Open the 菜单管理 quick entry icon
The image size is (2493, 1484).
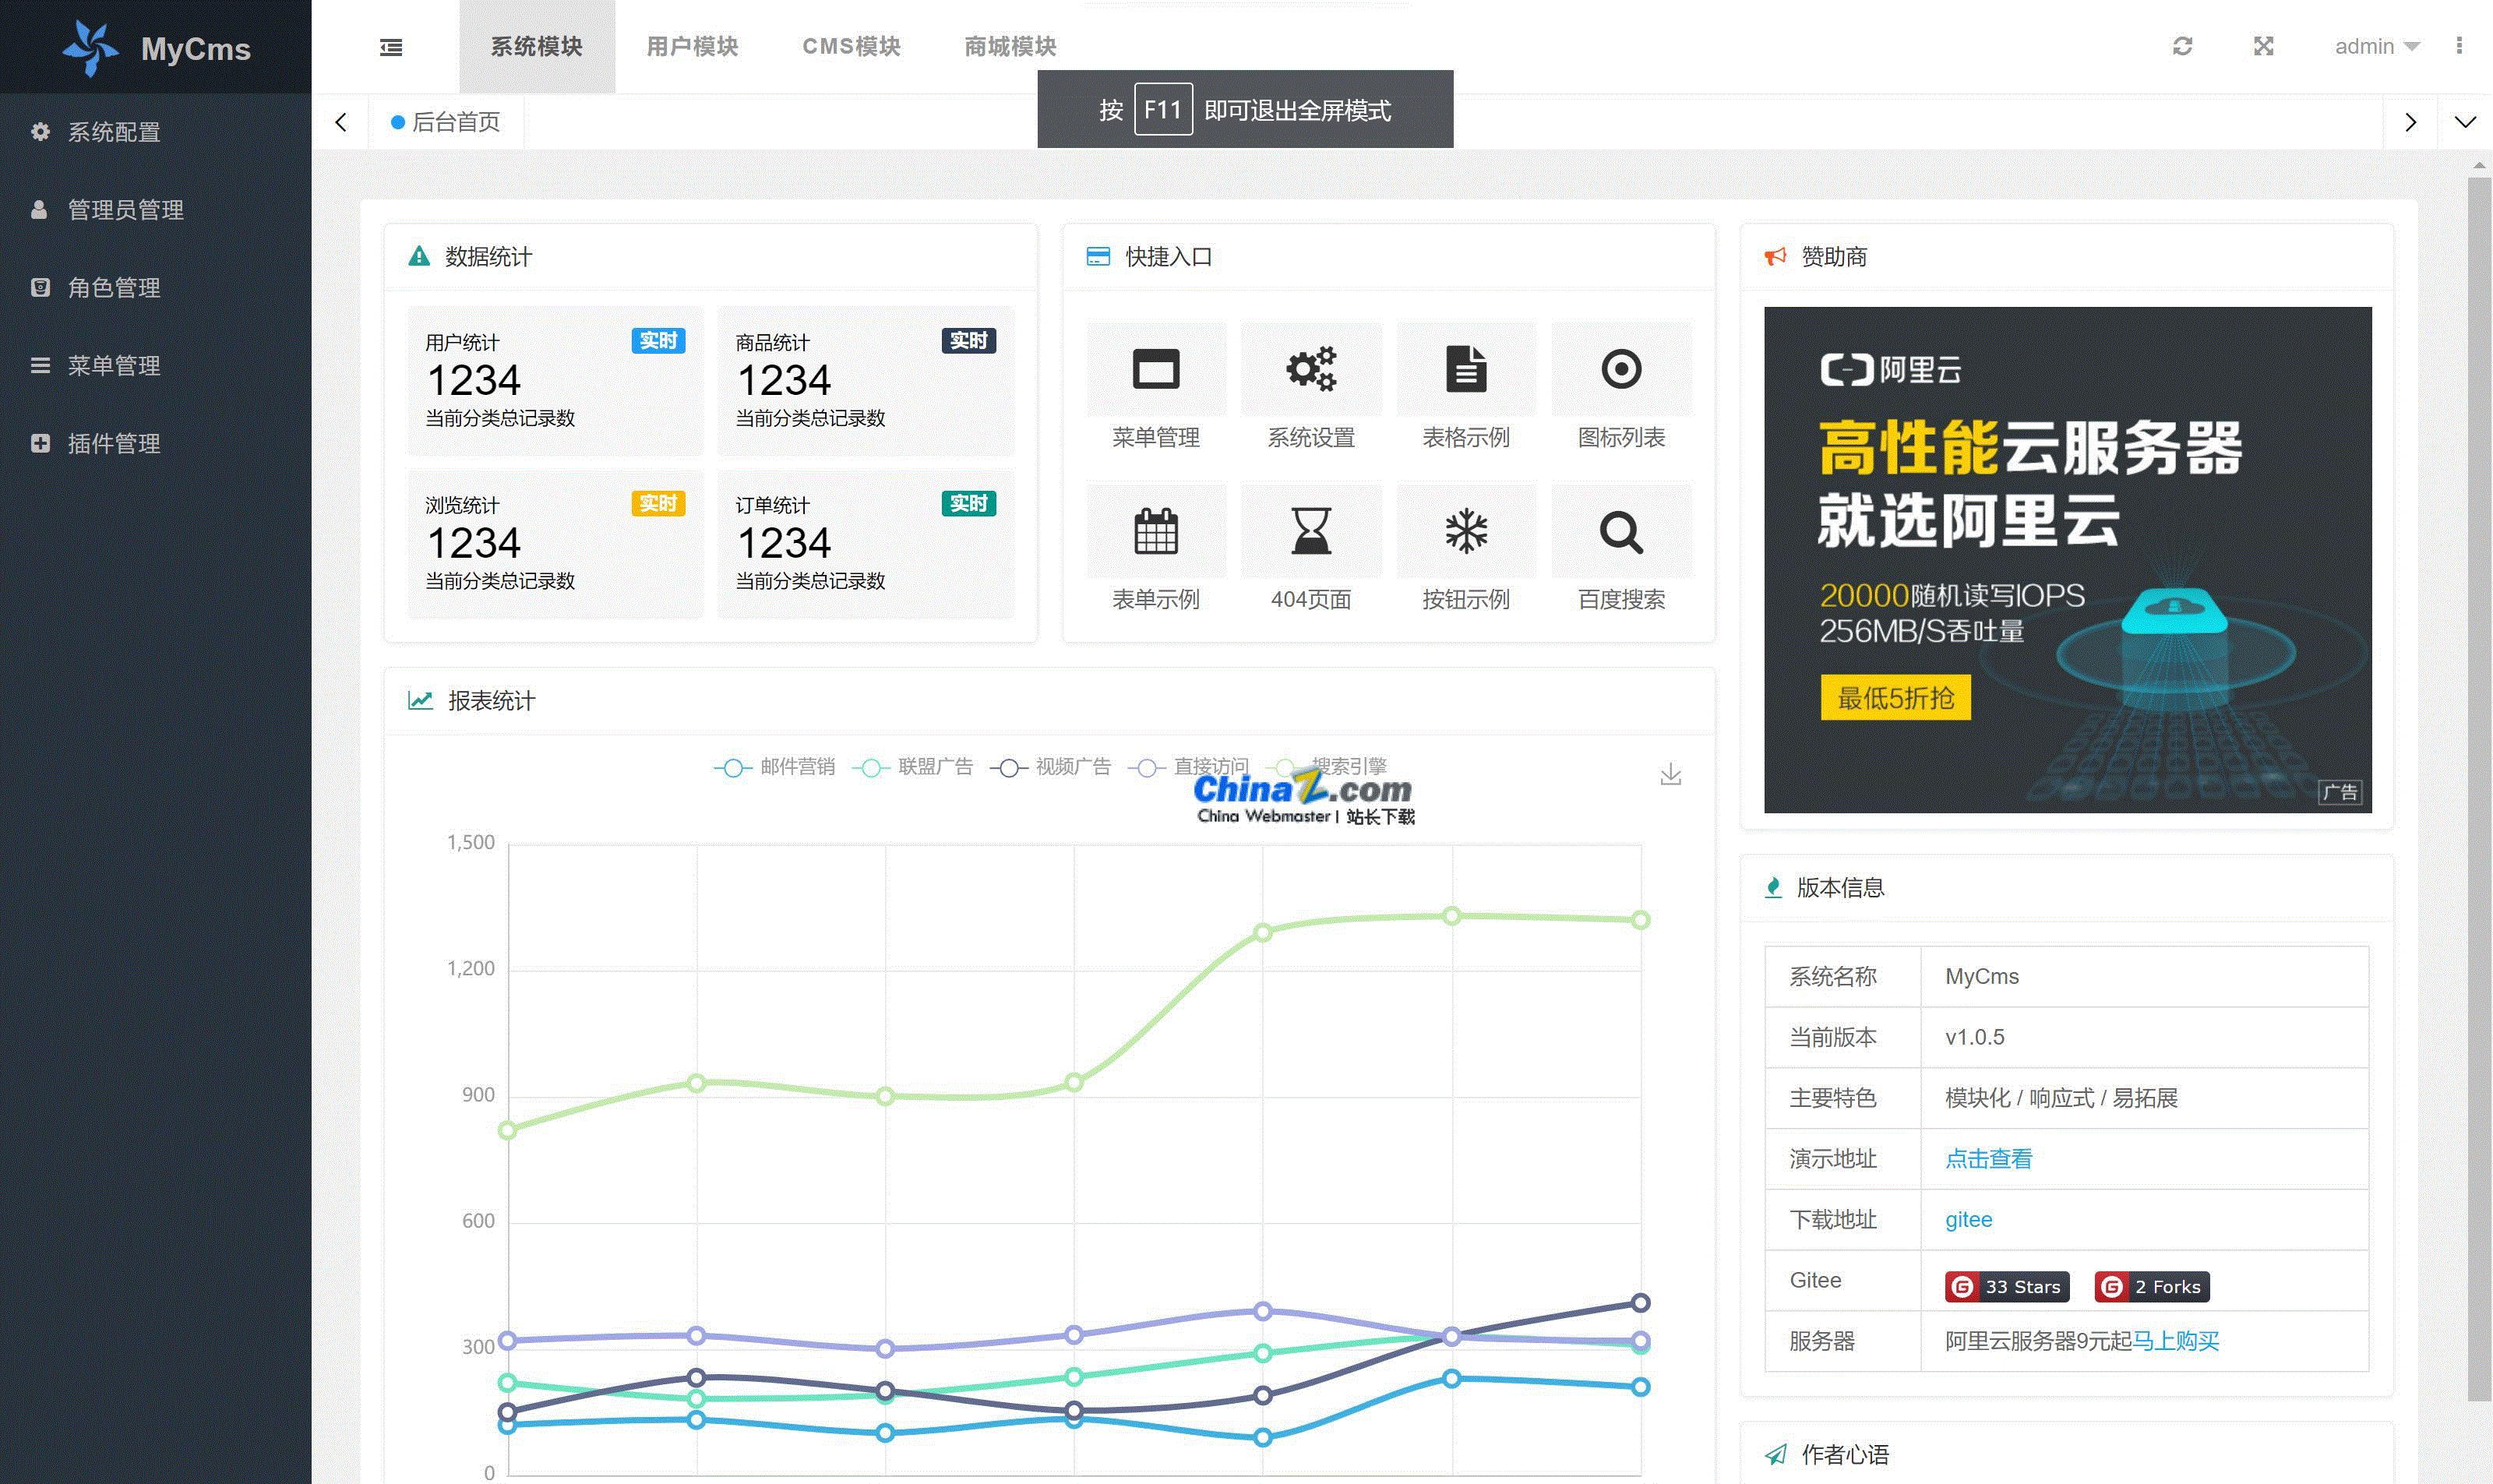tap(1155, 369)
